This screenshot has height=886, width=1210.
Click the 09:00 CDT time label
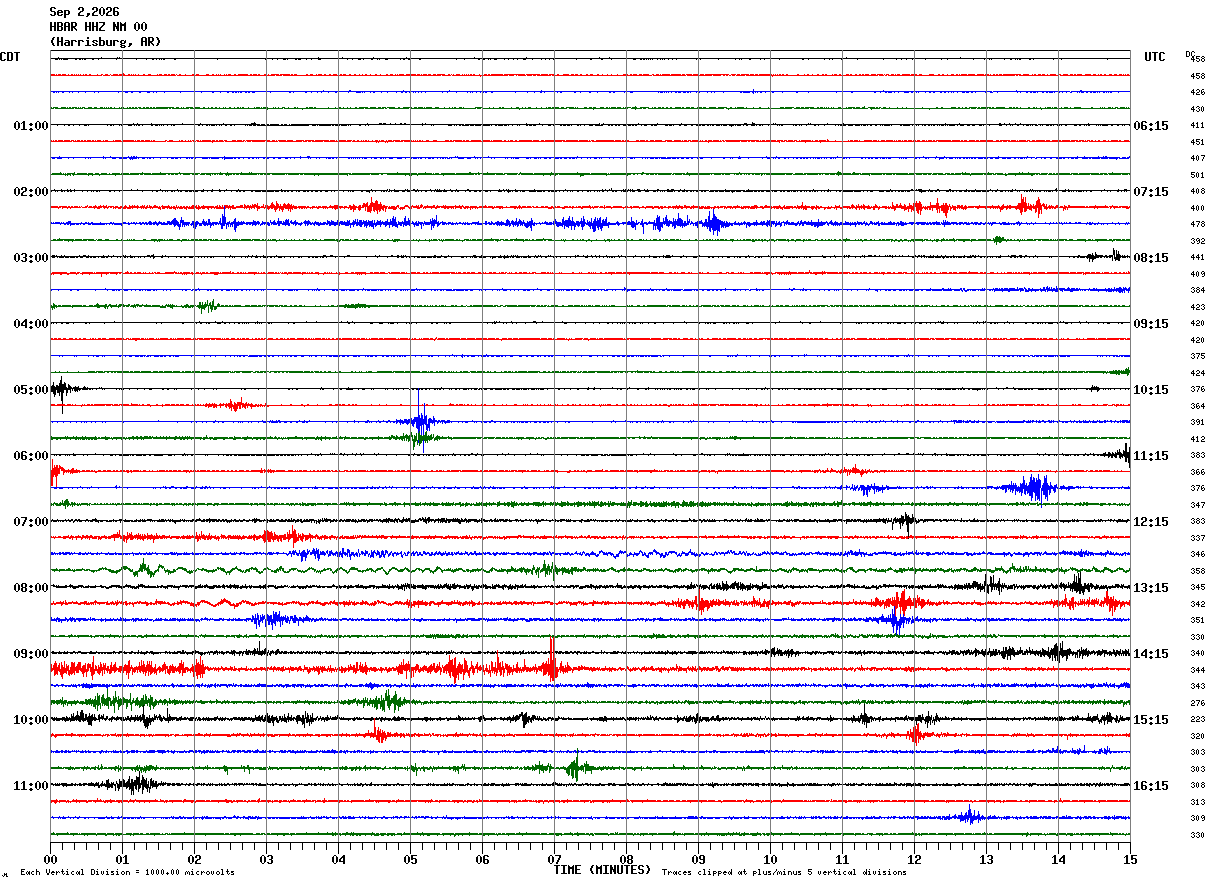31,654
